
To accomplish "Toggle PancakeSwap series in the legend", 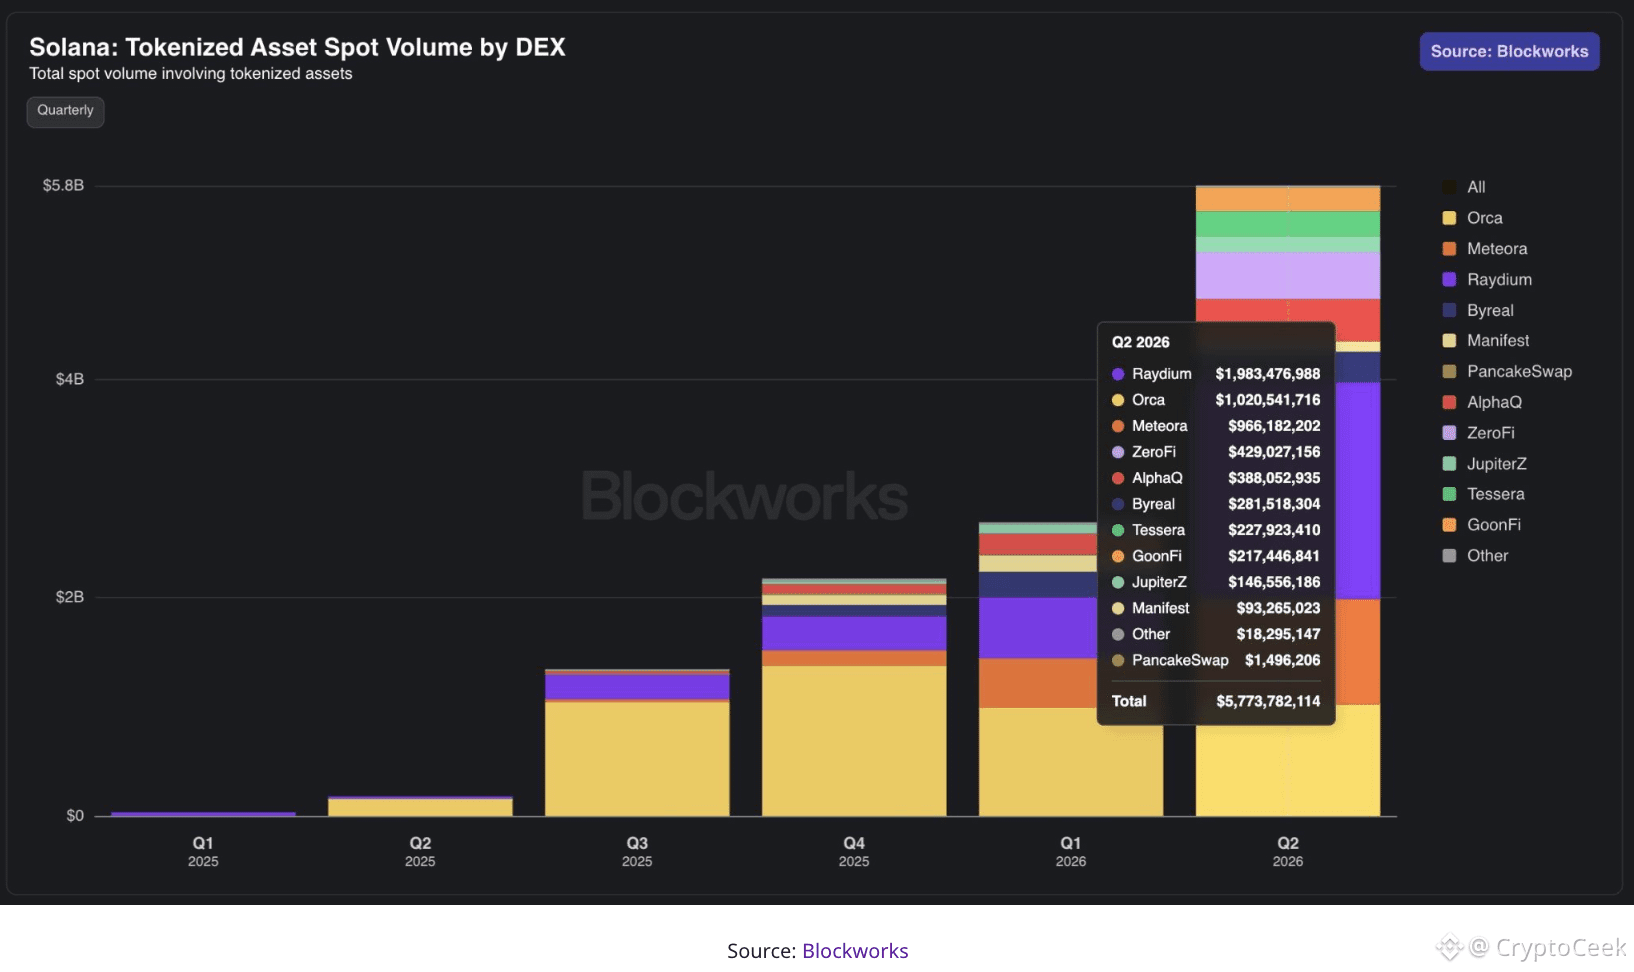I will pos(1507,372).
